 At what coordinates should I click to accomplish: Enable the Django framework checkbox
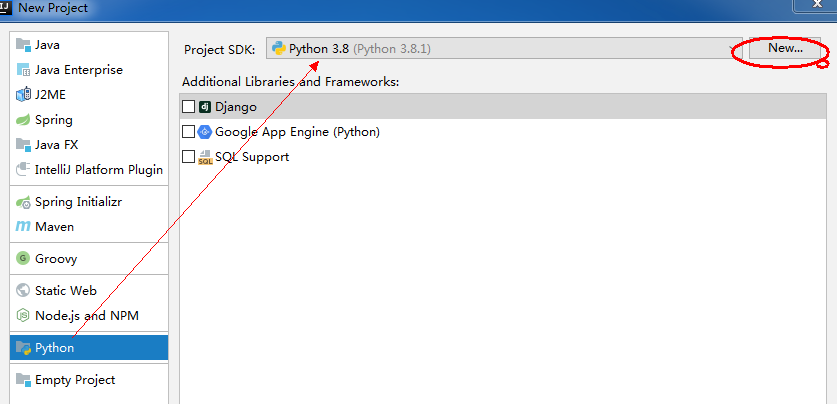pyautogui.click(x=188, y=107)
